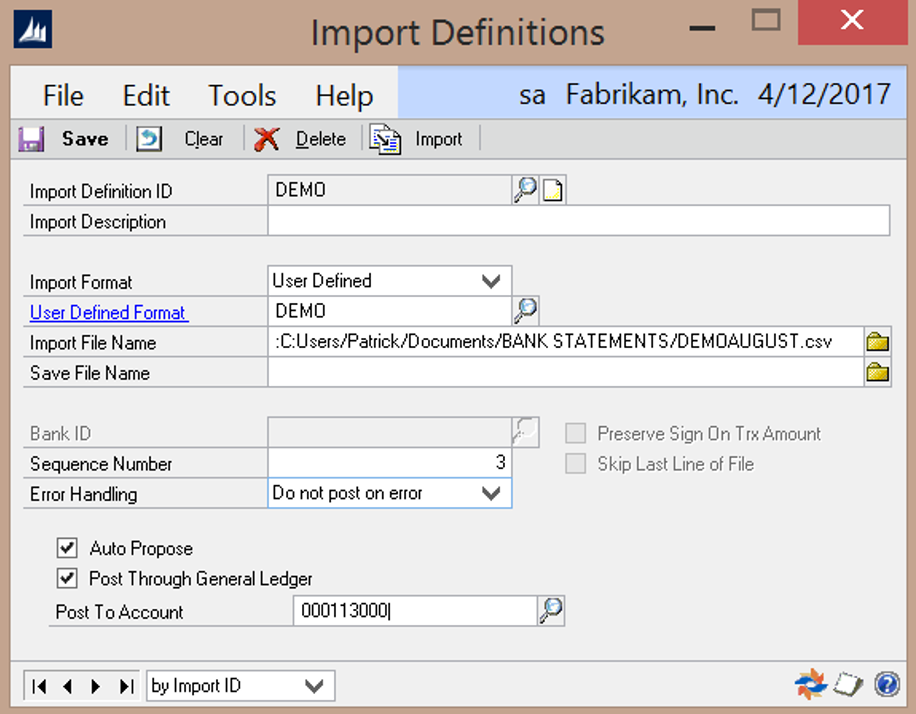Click the blue Help question mark icon

pyautogui.click(x=886, y=684)
